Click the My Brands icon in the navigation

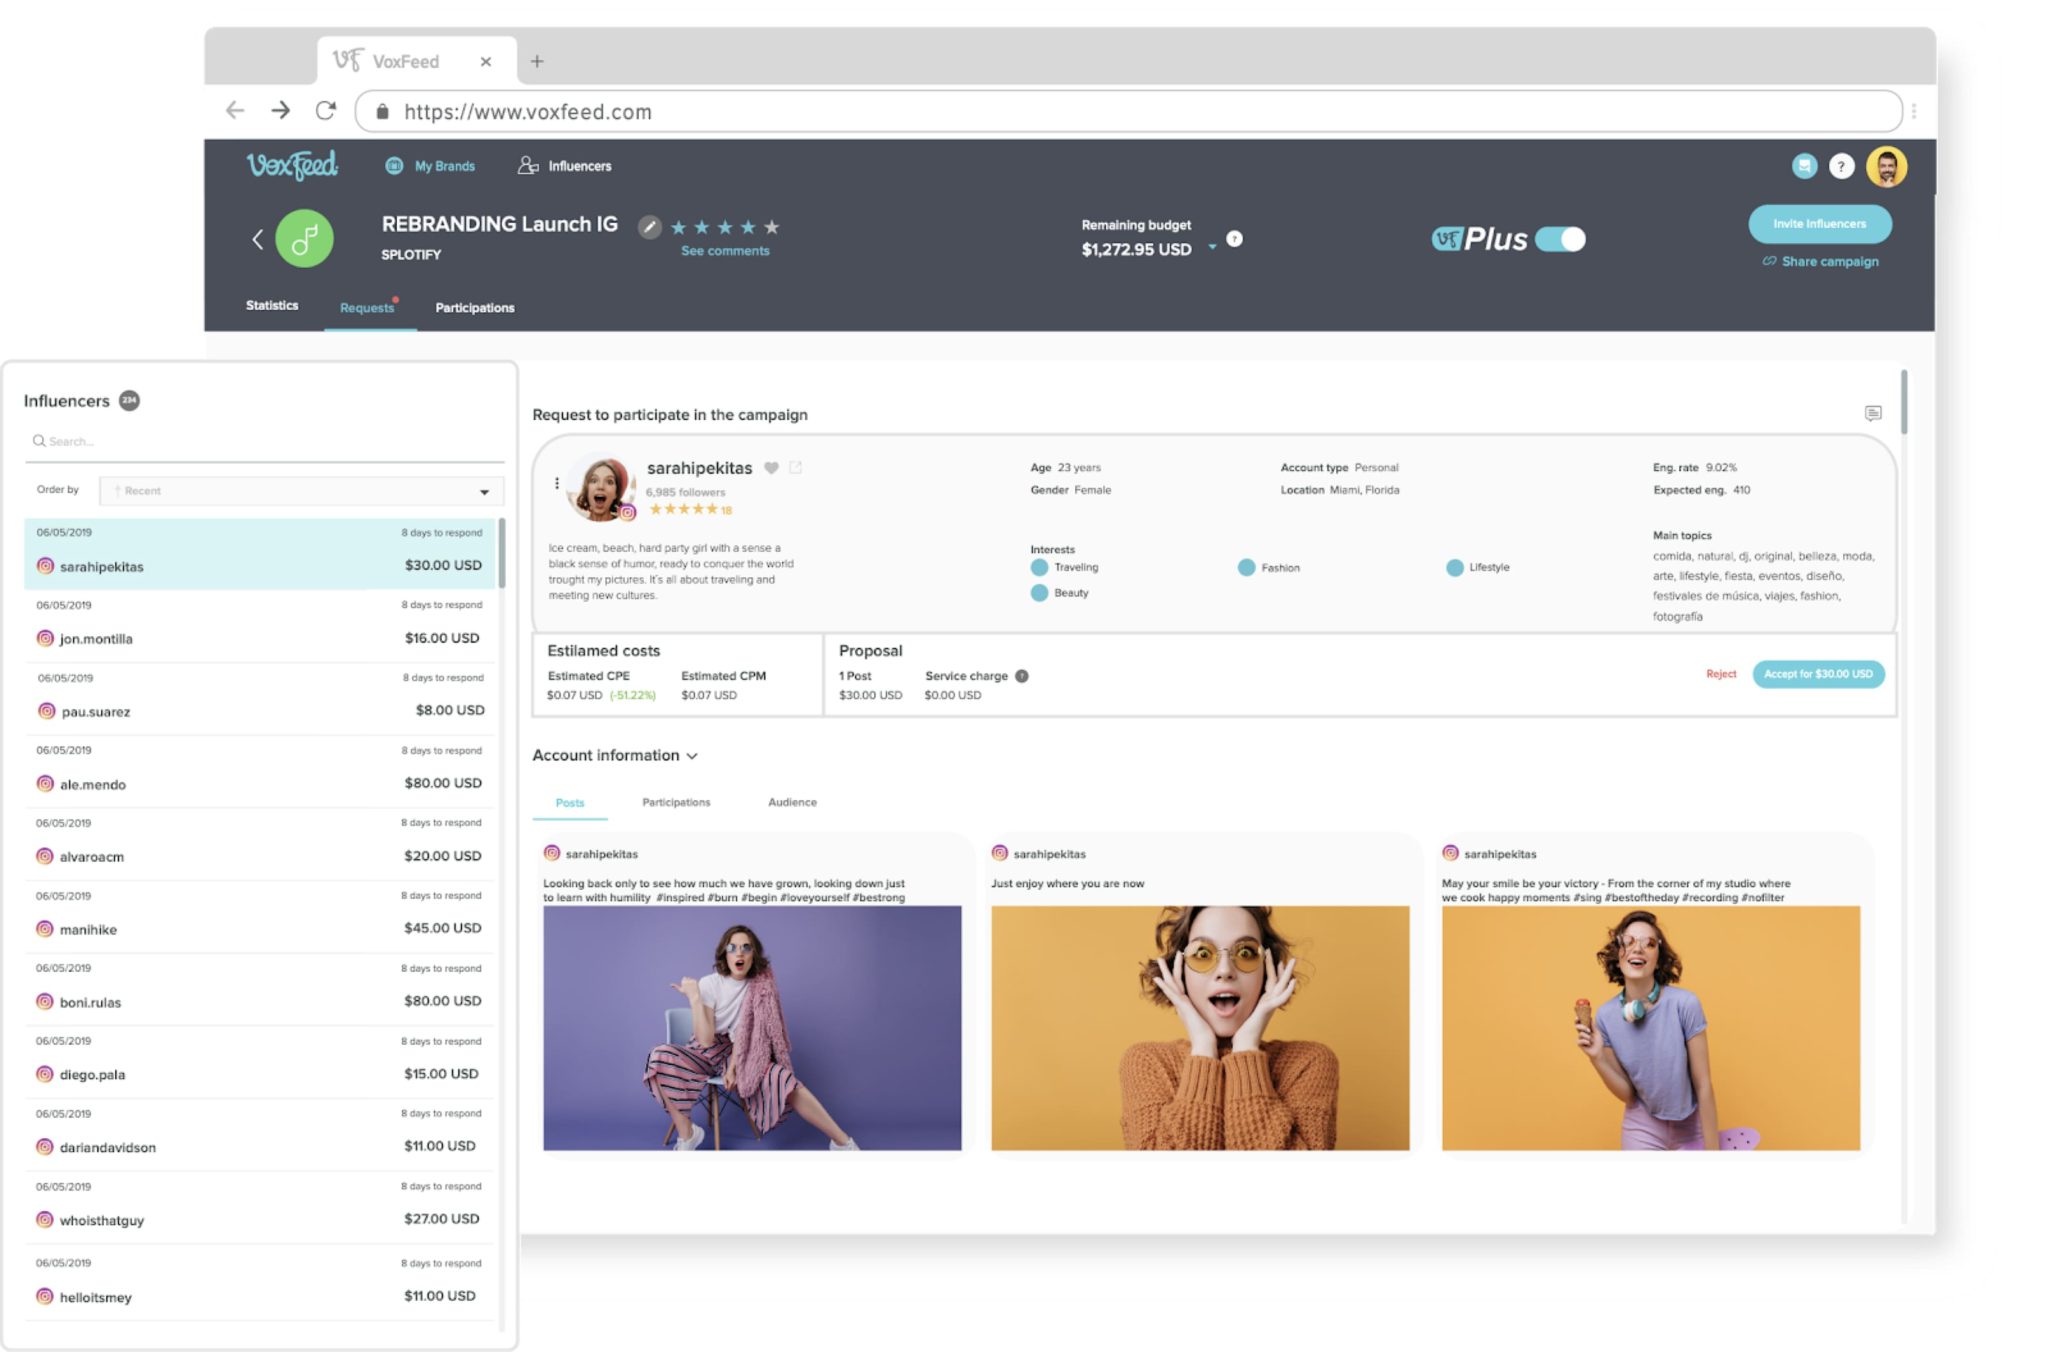[x=395, y=166]
